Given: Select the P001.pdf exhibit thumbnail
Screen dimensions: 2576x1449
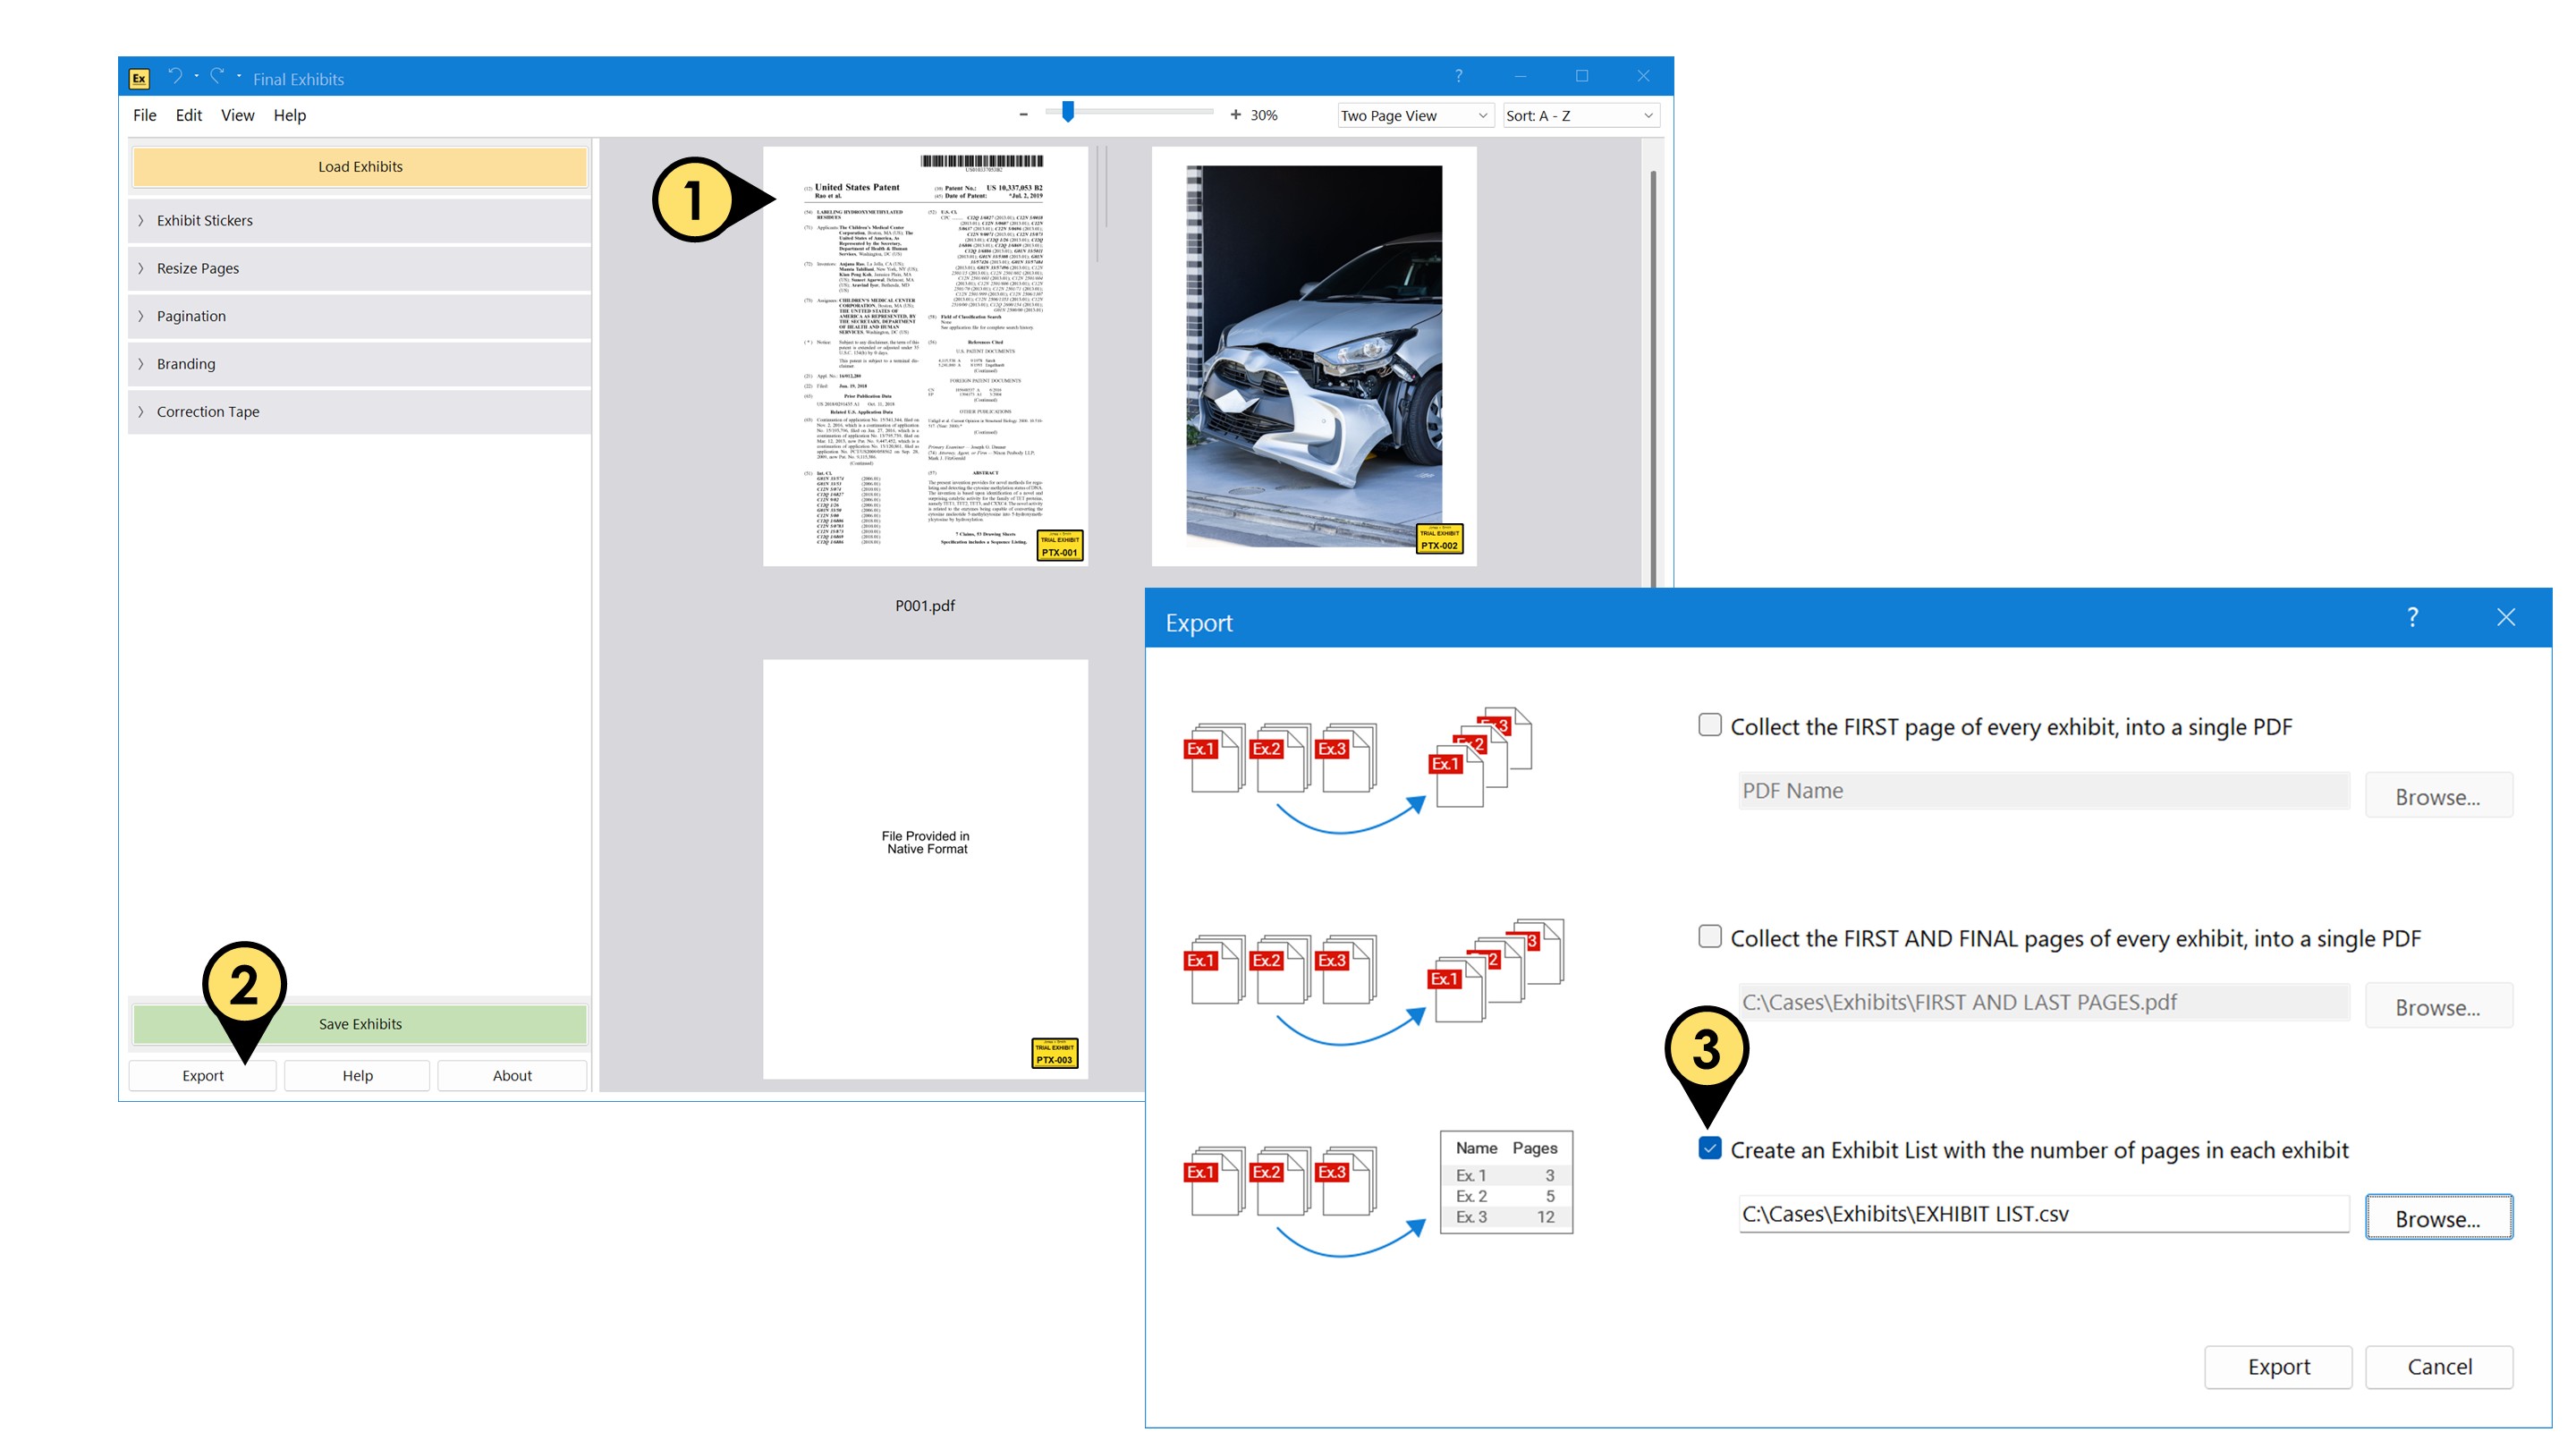Looking at the screenshot, I should click(x=925, y=355).
